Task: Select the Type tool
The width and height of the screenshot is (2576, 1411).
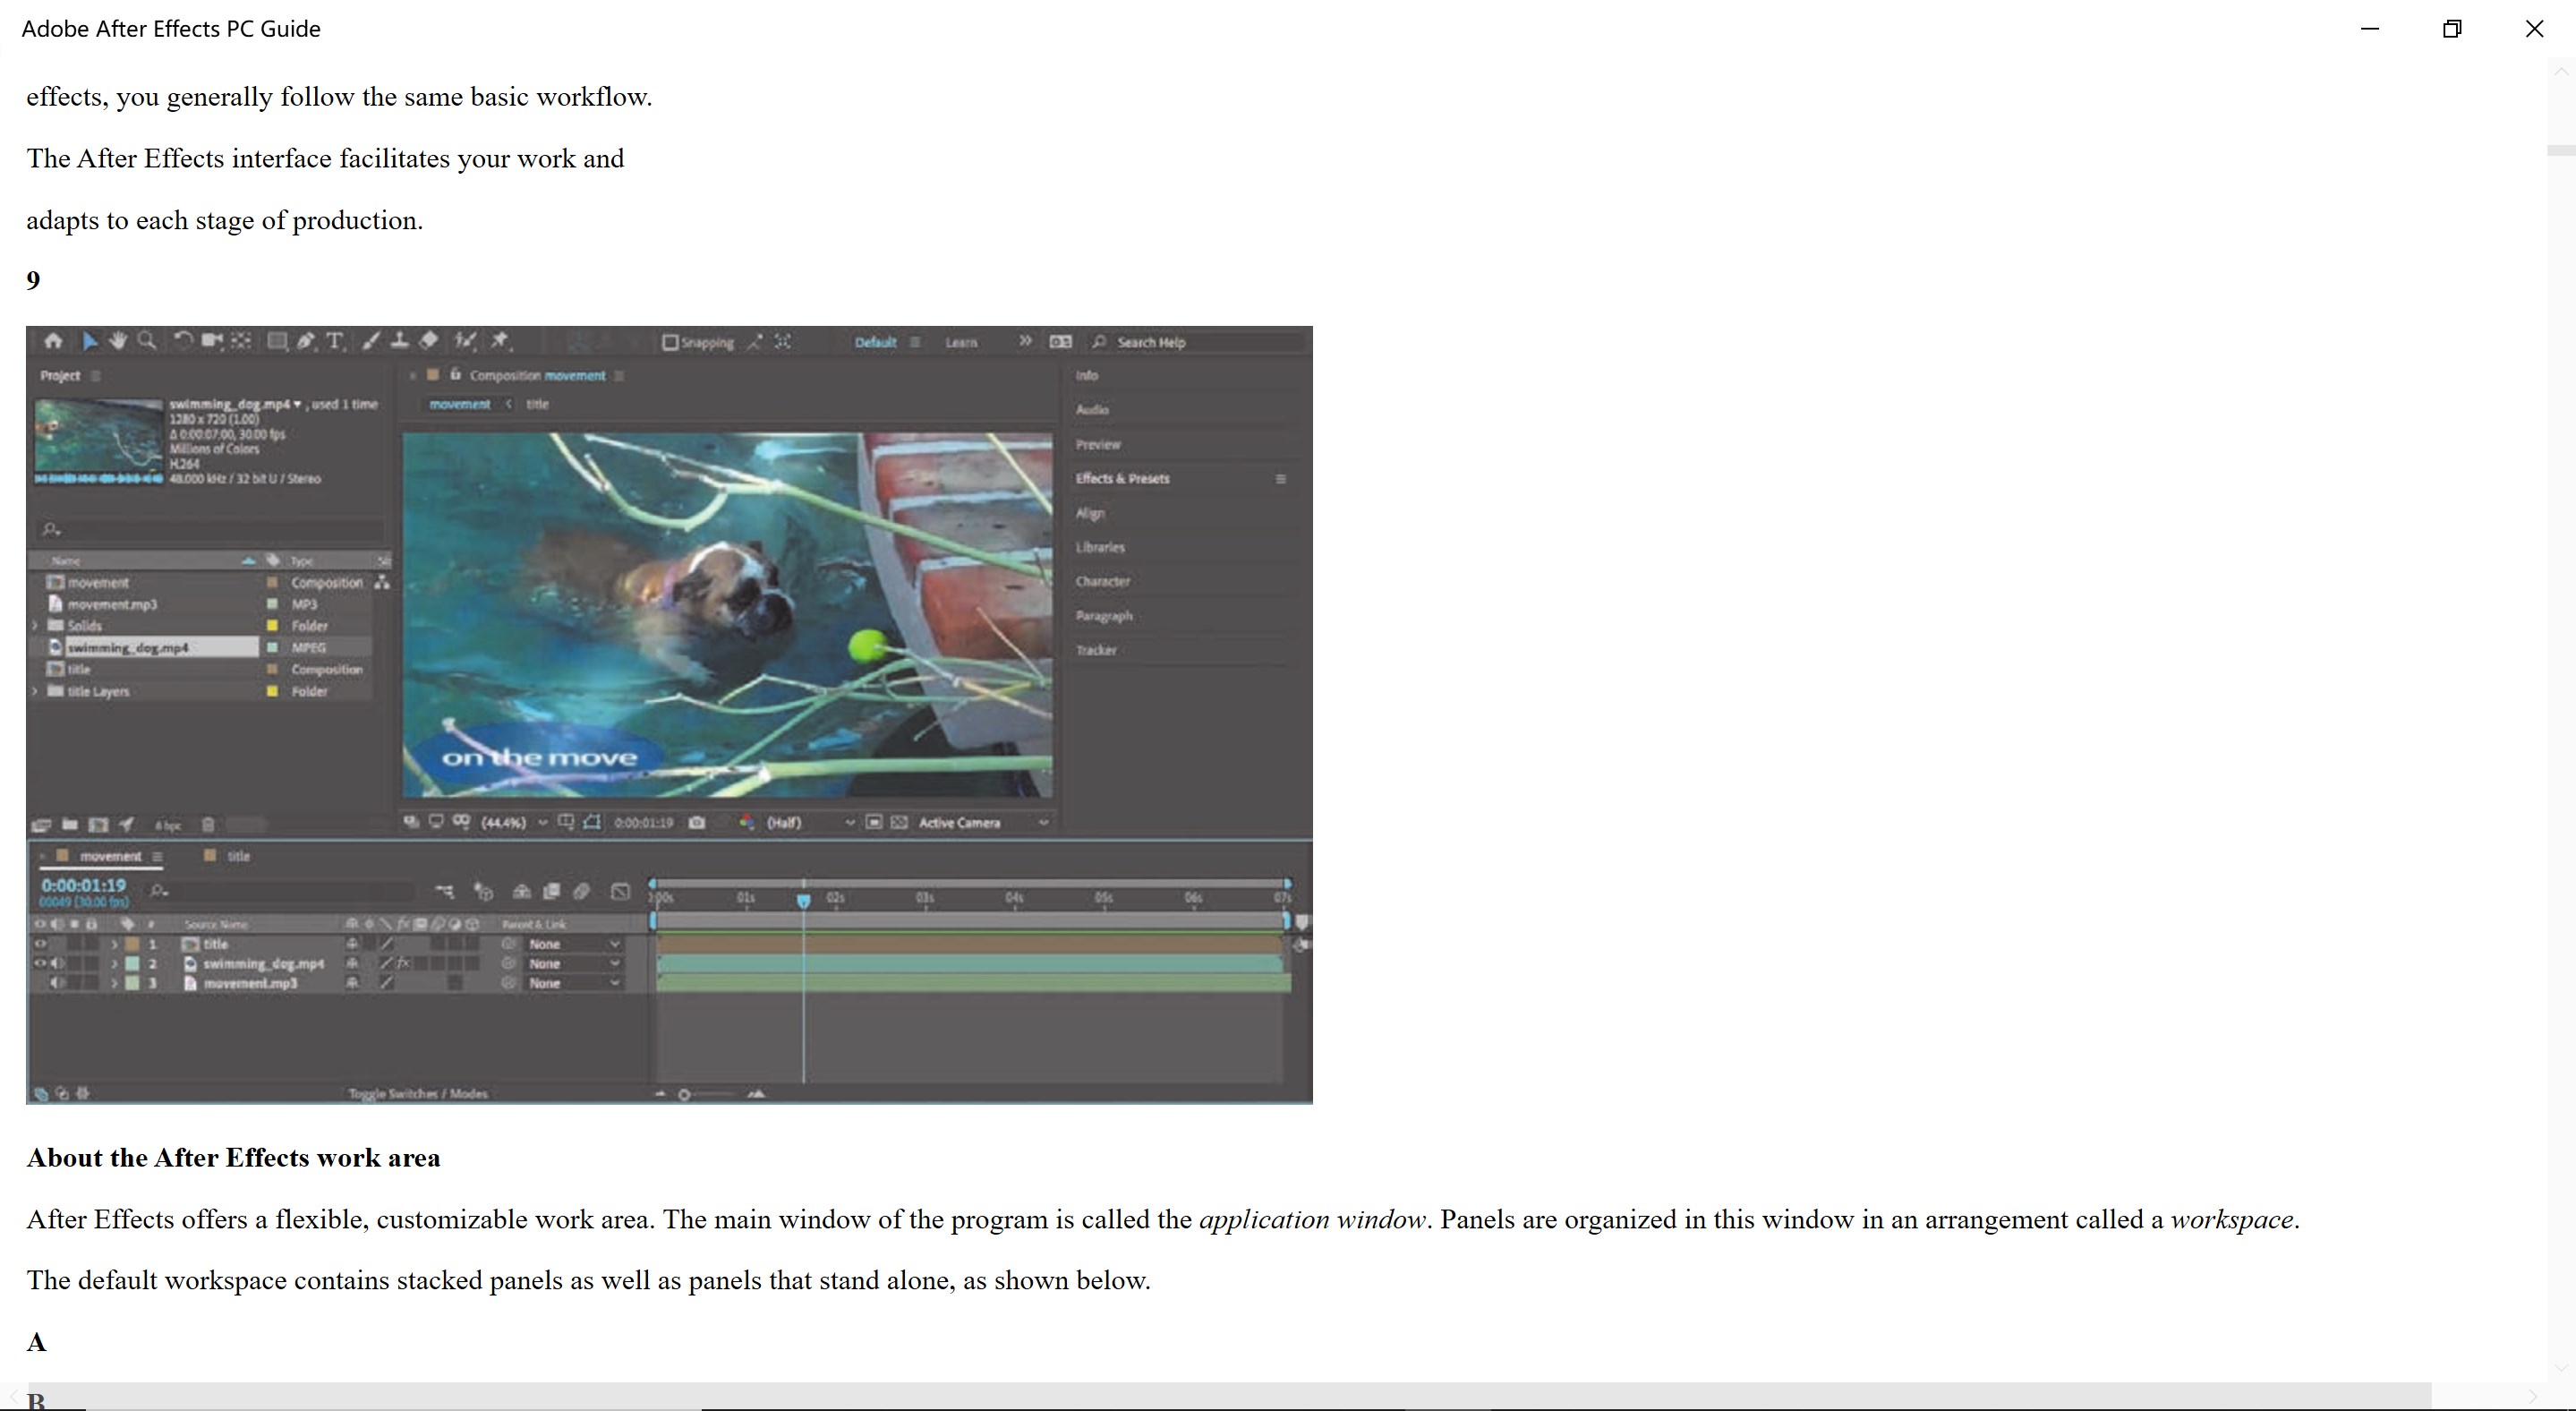Action: [x=335, y=341]
